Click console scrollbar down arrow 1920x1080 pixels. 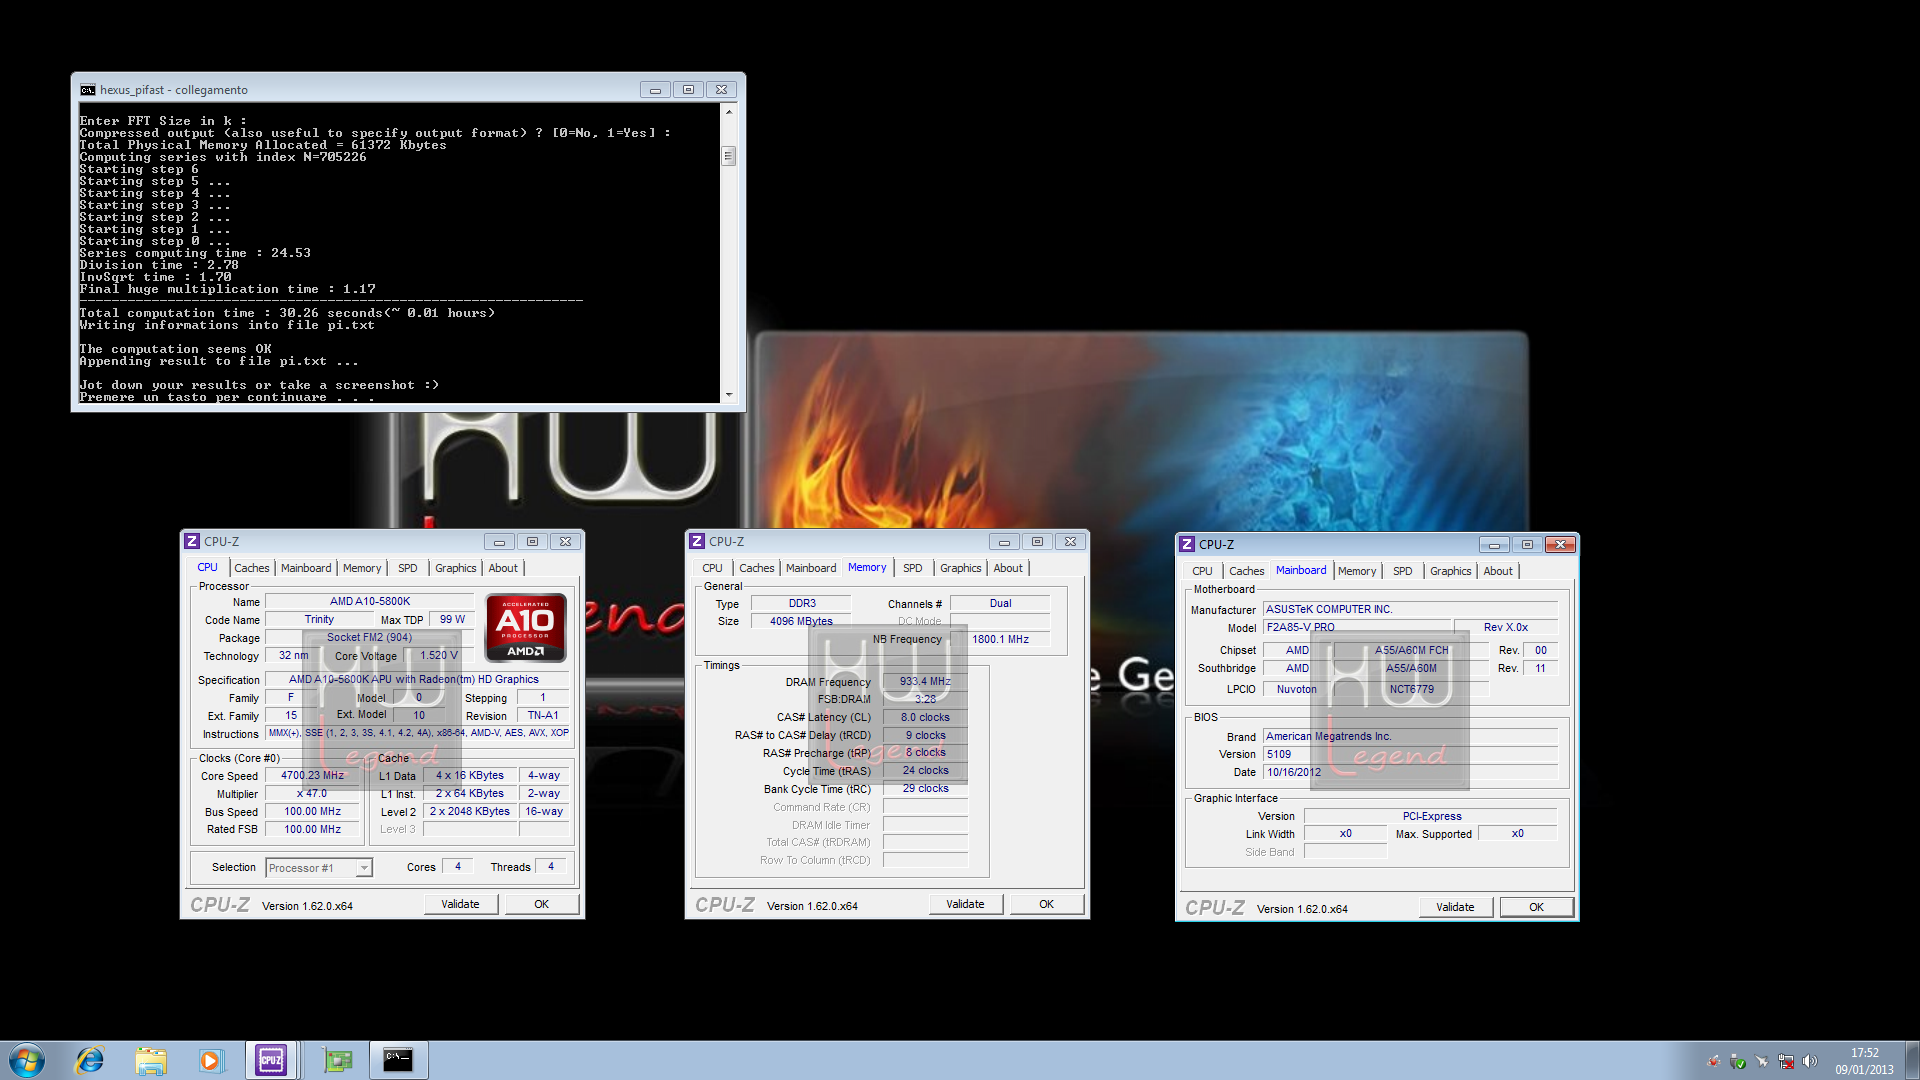pyautogui.click(x=729, y=395)
